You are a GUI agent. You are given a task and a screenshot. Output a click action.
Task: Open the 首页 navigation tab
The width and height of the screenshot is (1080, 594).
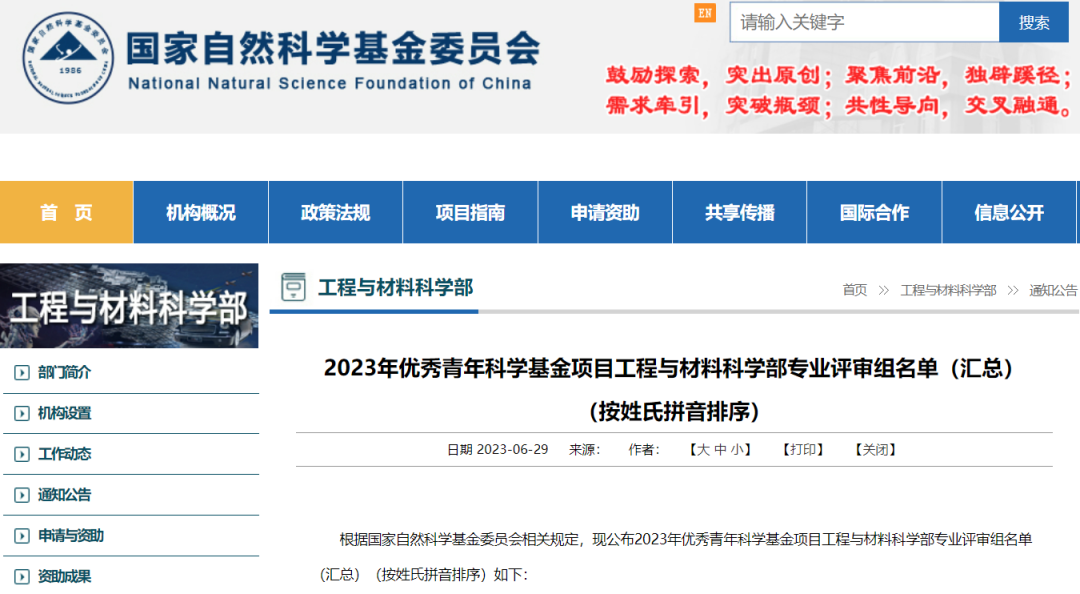(66, 212)
